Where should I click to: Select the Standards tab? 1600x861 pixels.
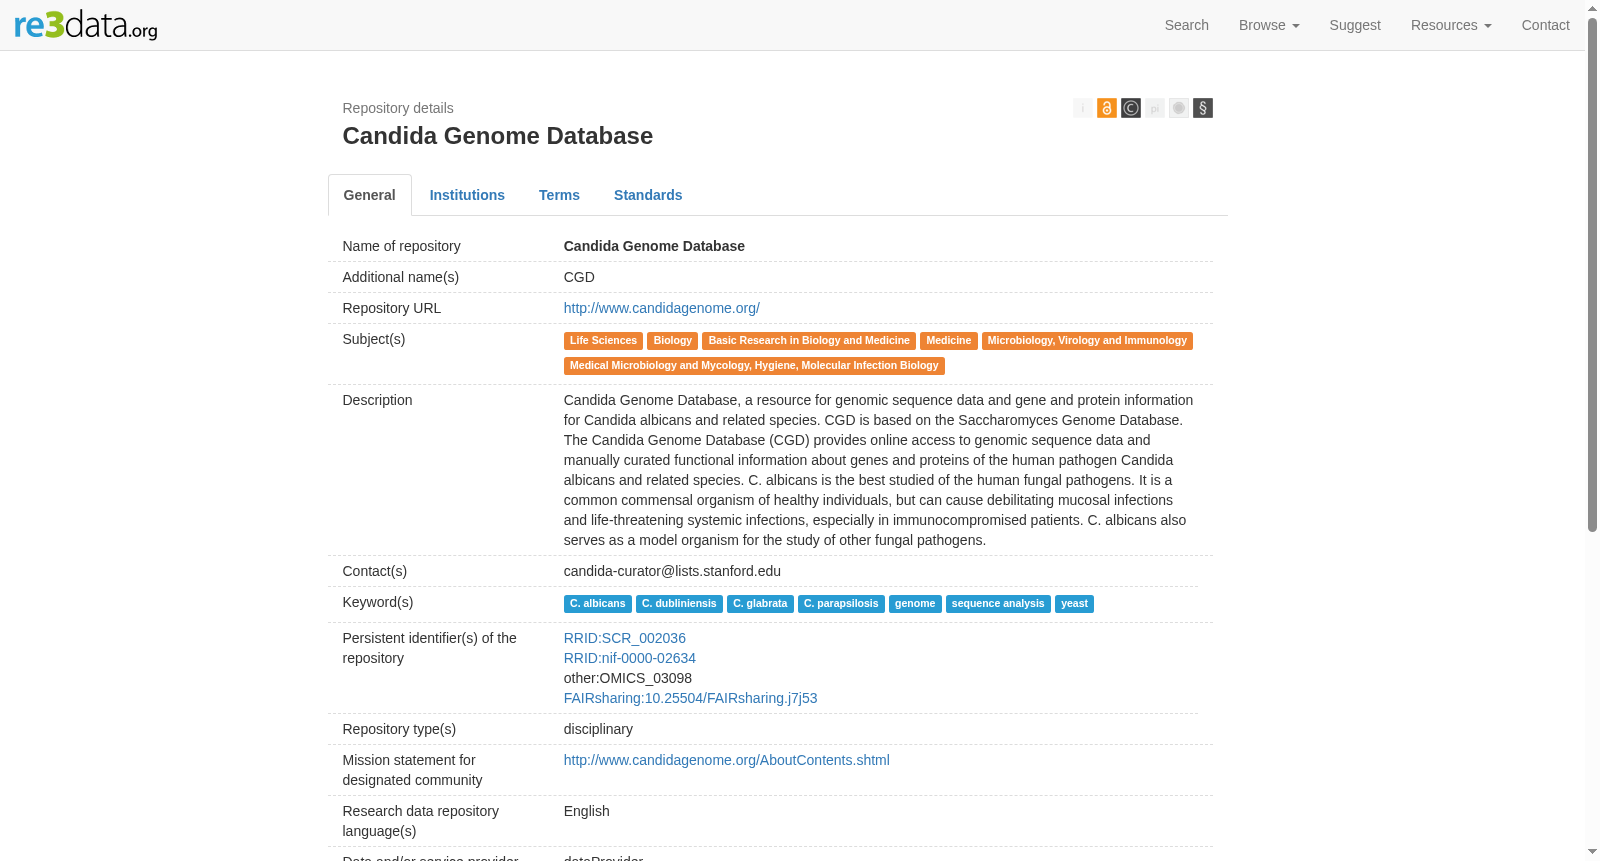point(648,195)
